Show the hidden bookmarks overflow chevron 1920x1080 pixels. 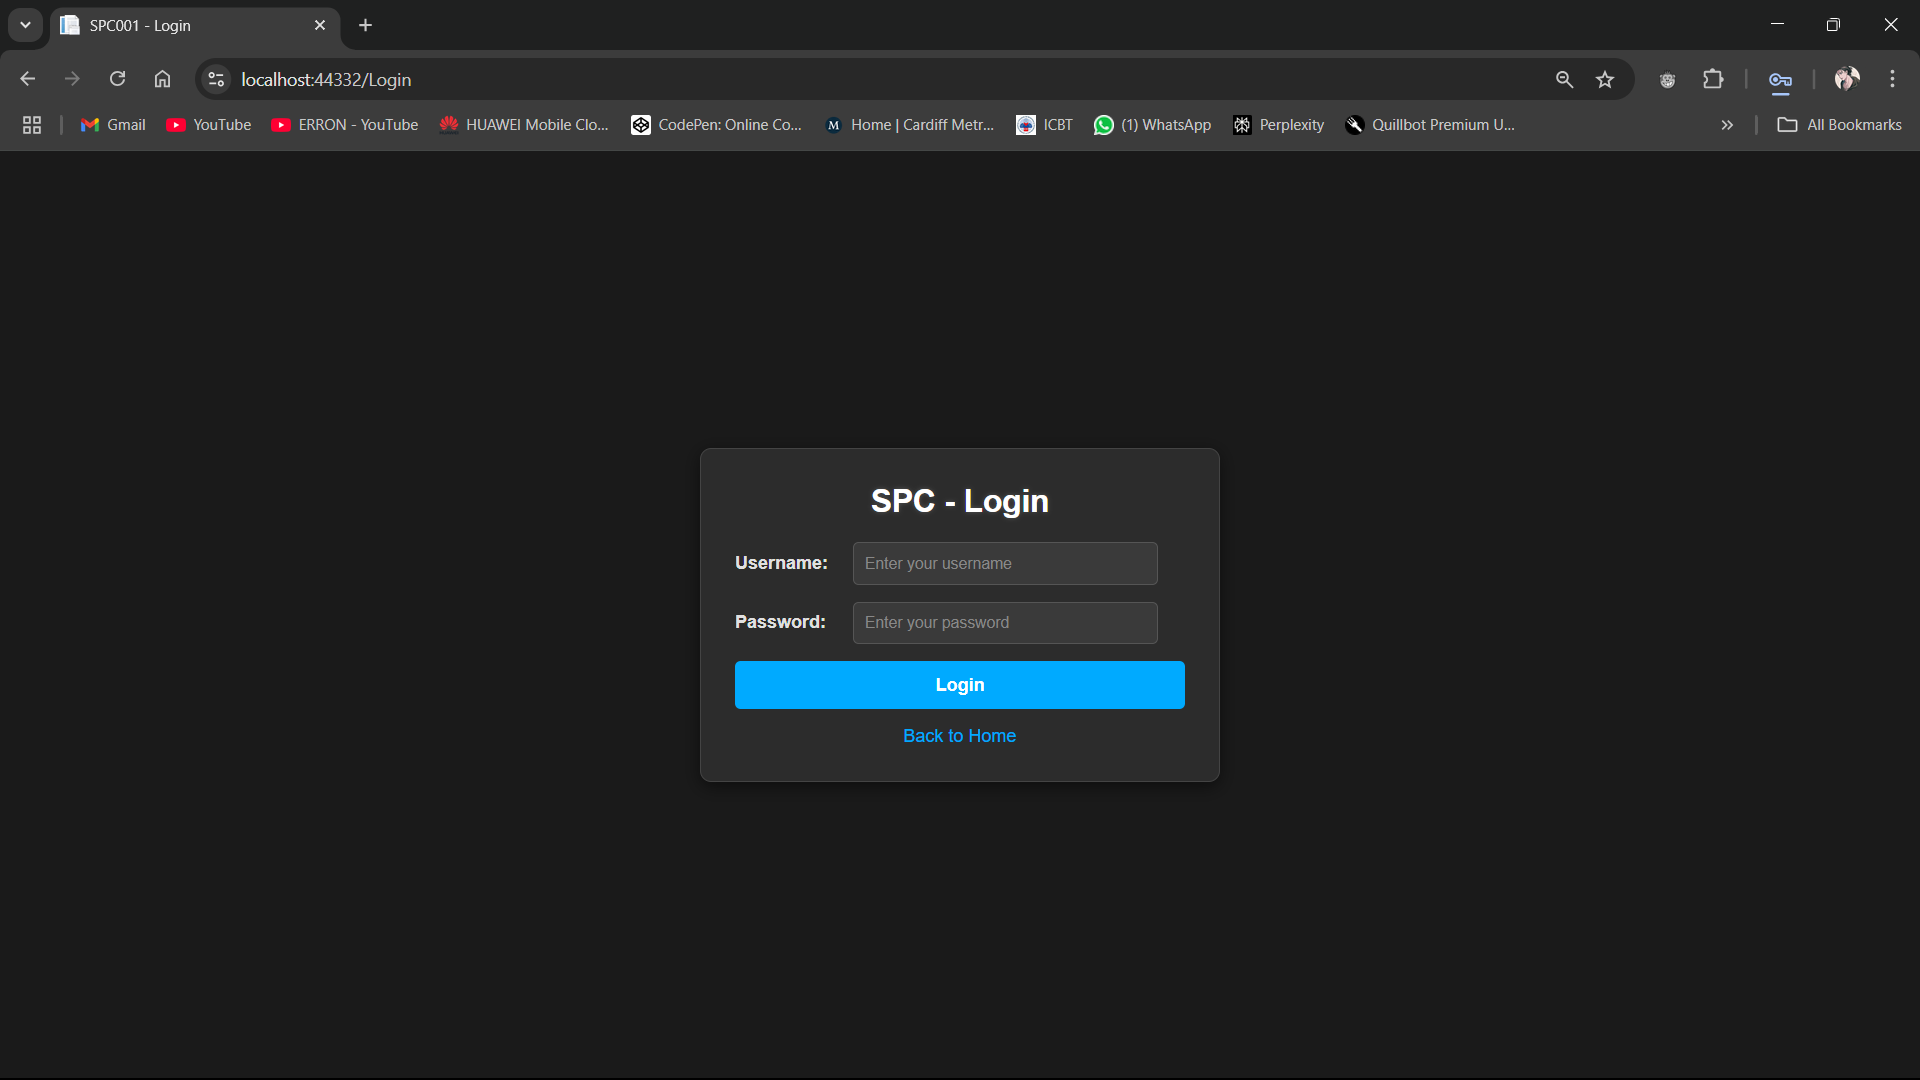(1727, 125)
